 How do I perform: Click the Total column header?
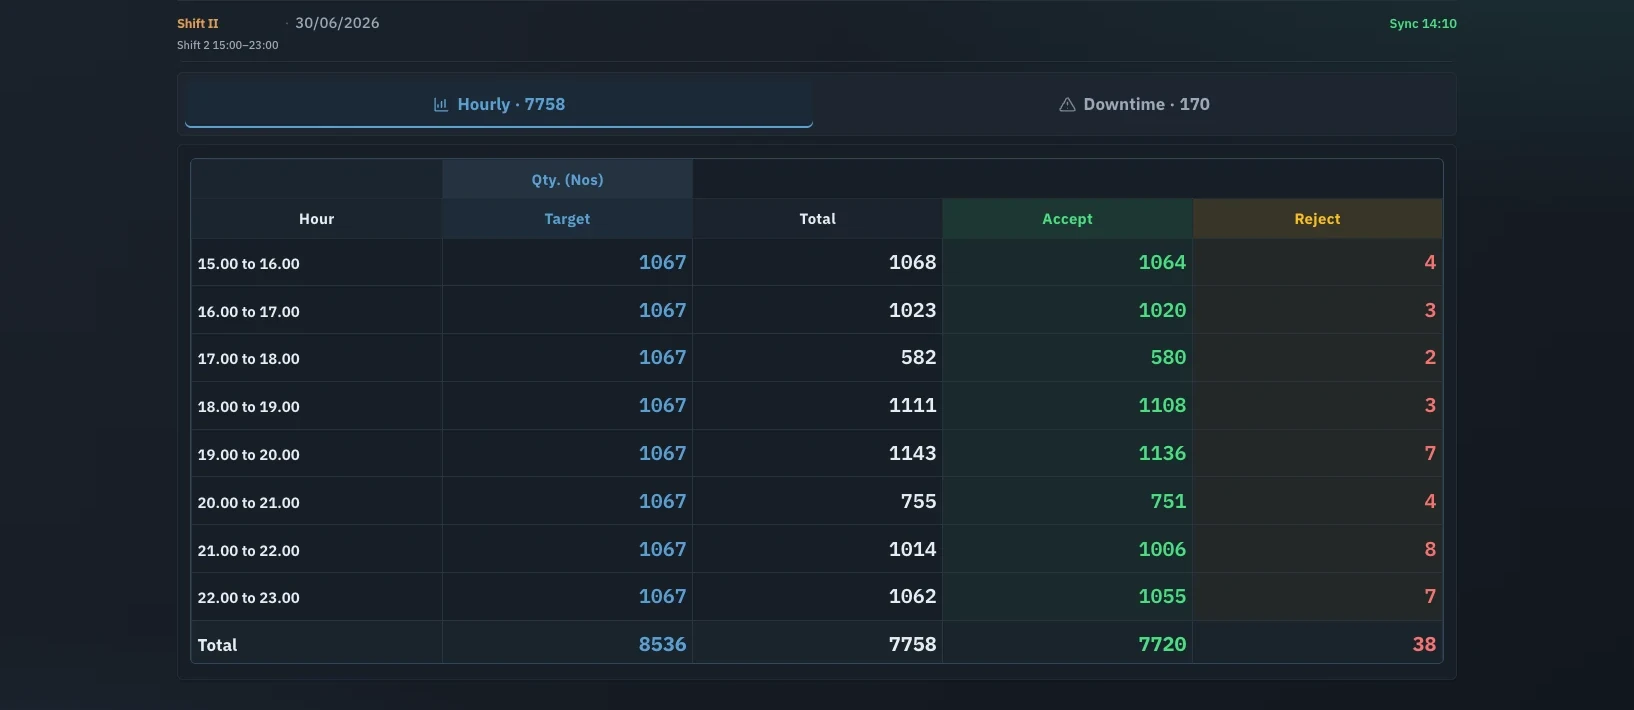tap(818, 219)
